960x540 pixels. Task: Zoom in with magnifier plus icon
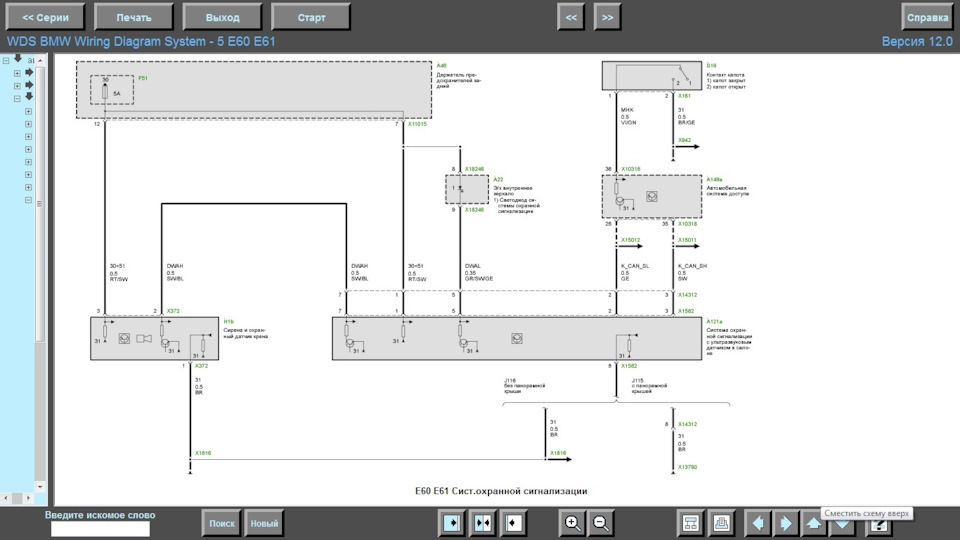(x=572, y=523)
